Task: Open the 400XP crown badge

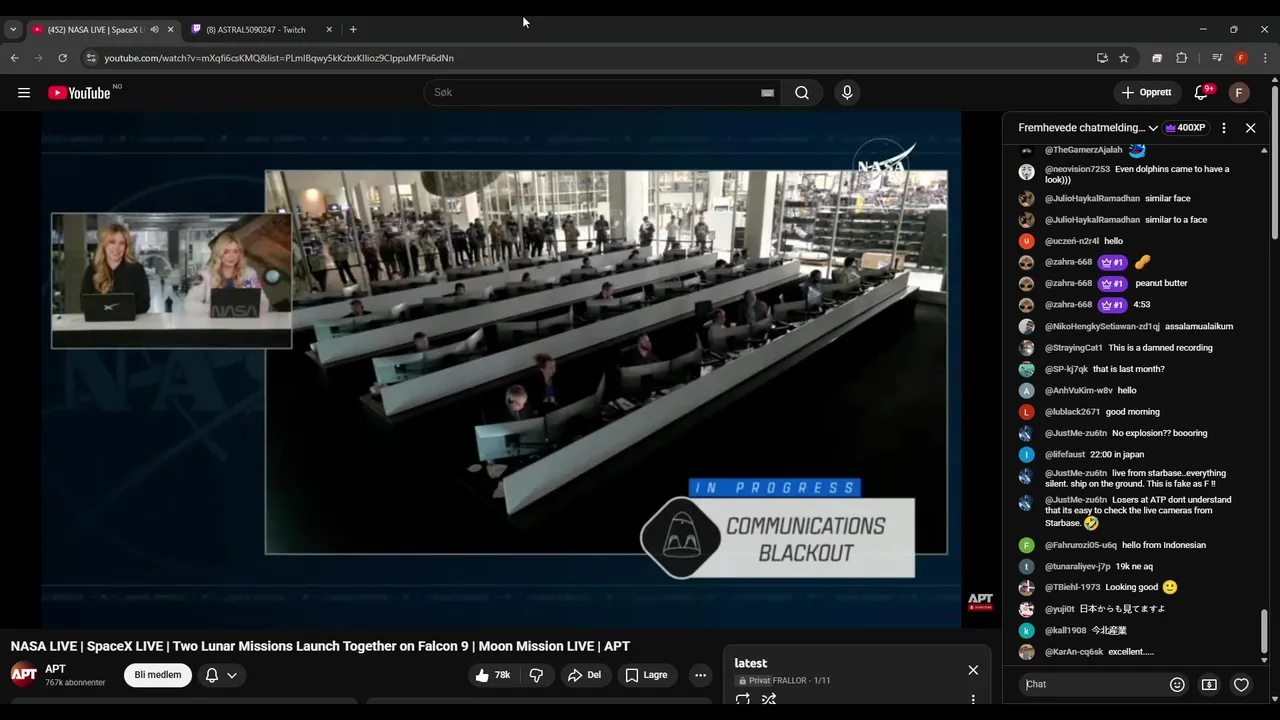Action: point(1186,128)
